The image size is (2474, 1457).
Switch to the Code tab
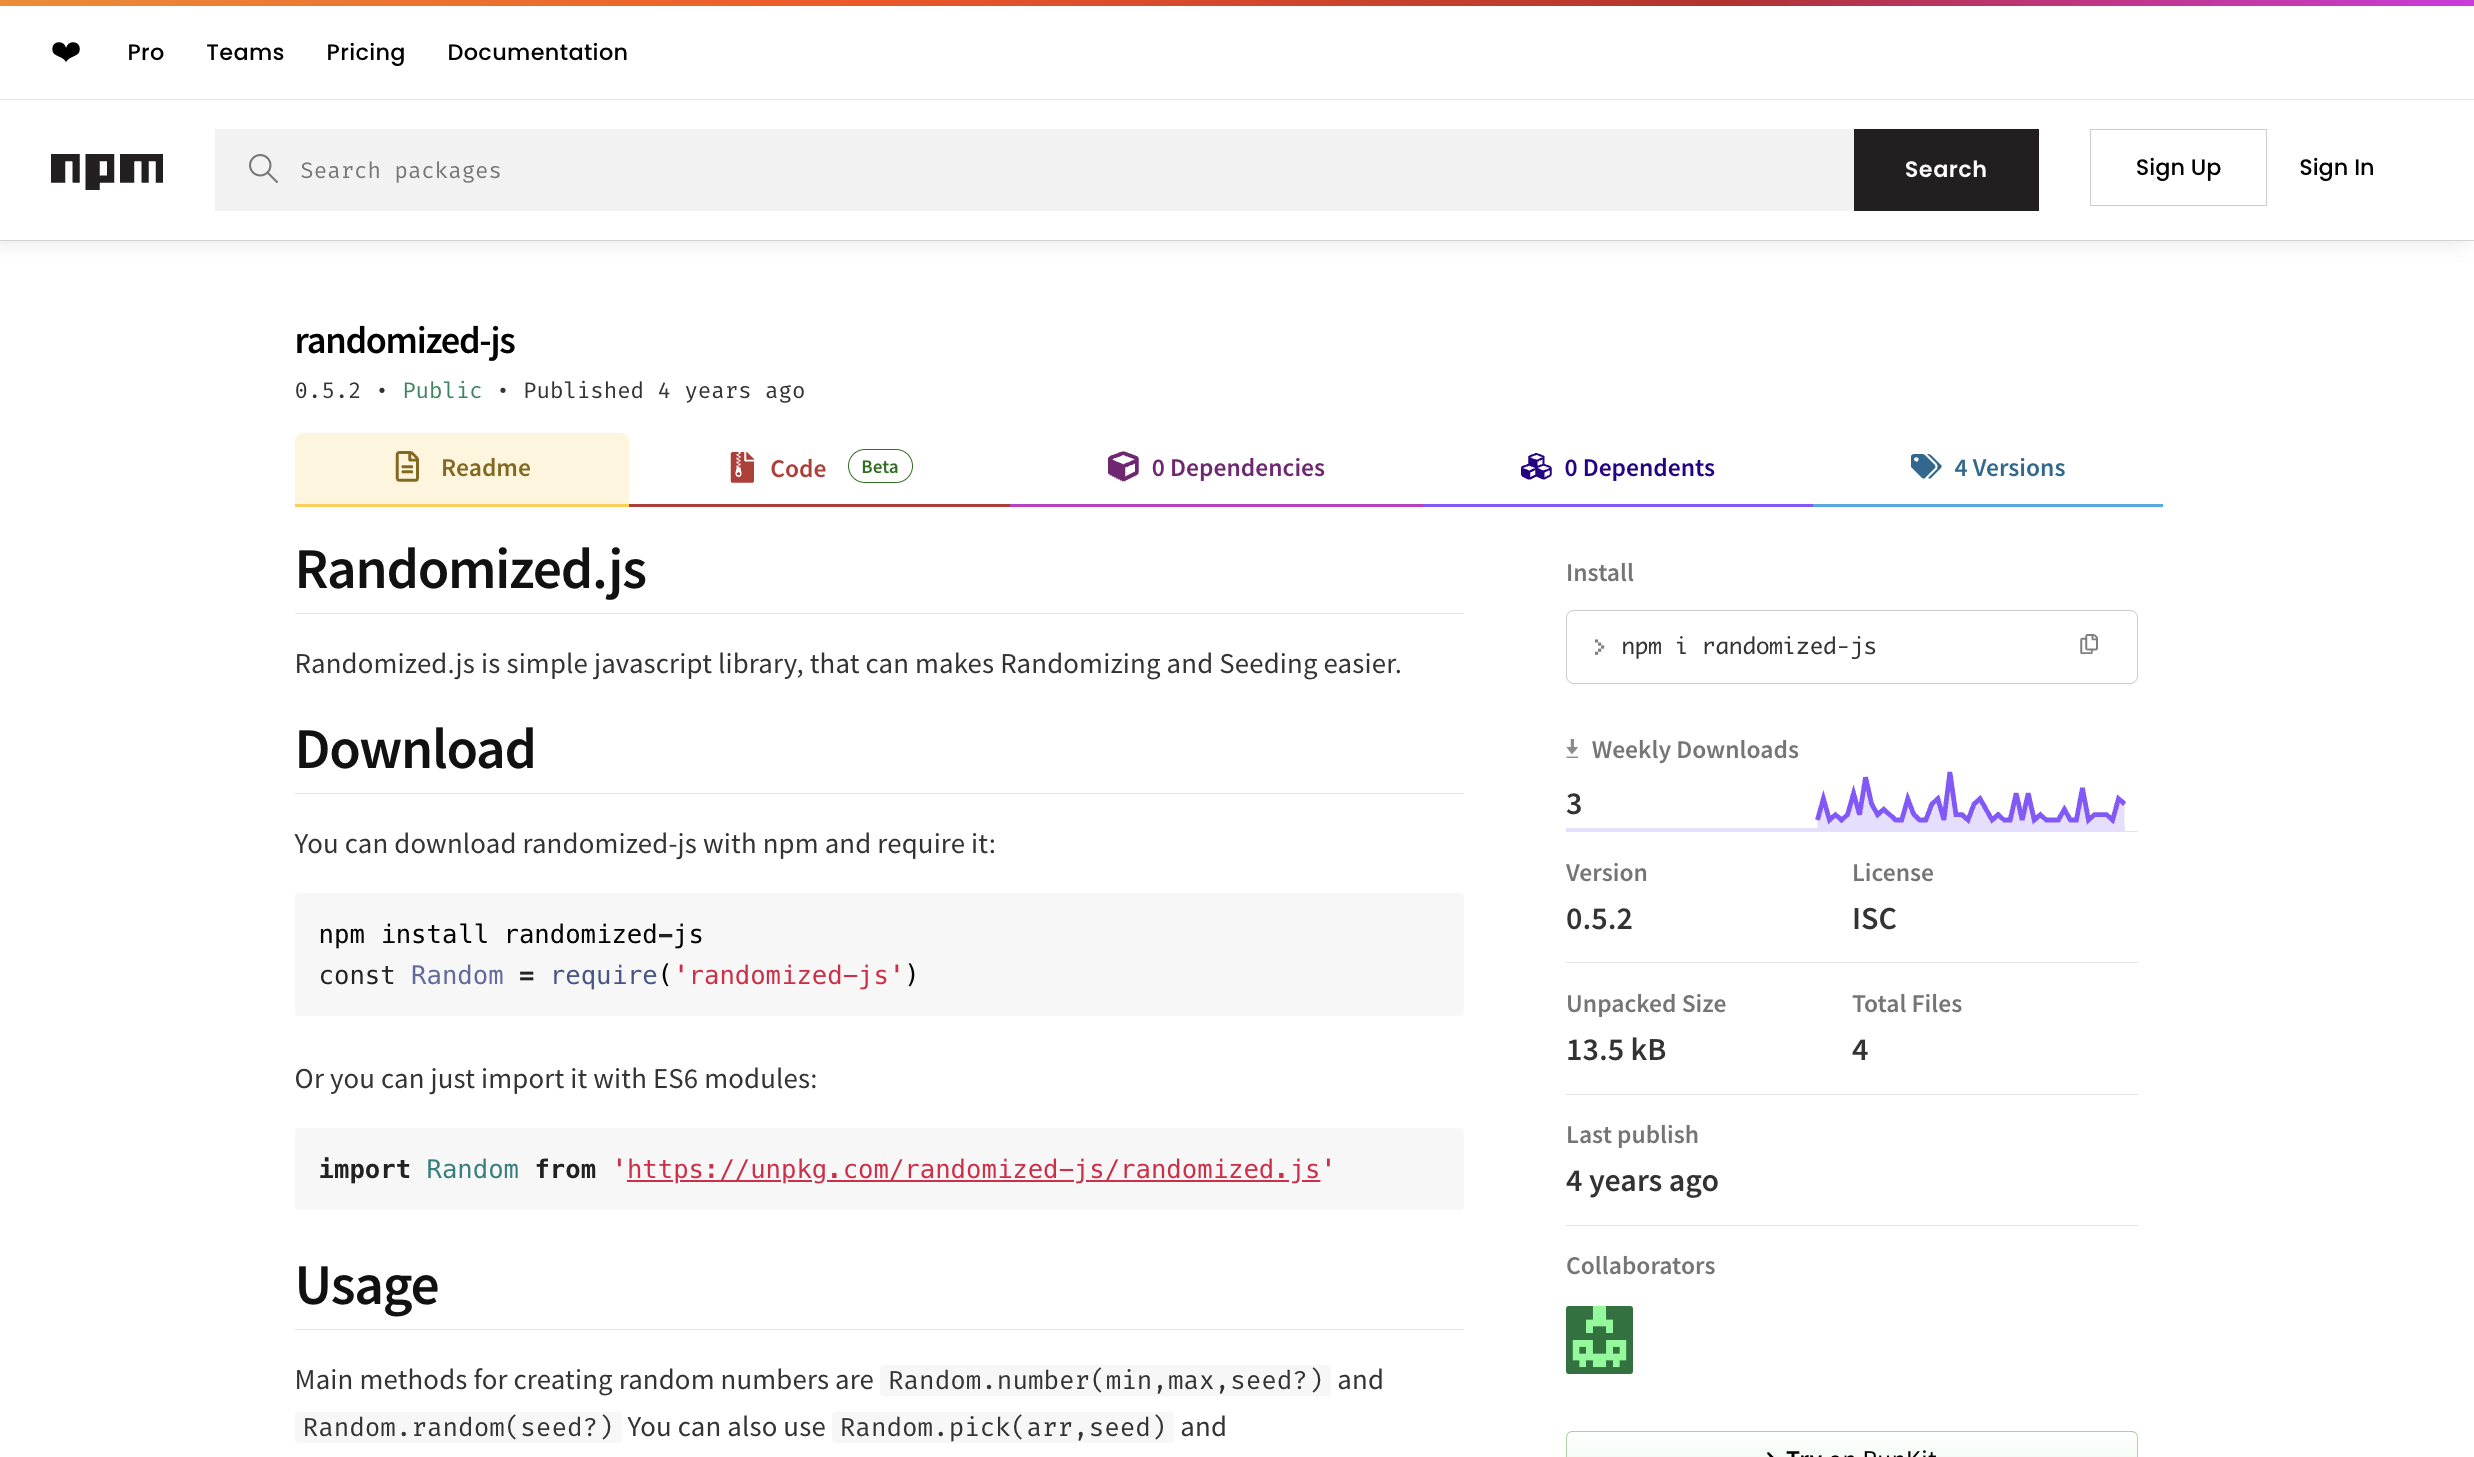pyautogui.click(x=820, y=468)
